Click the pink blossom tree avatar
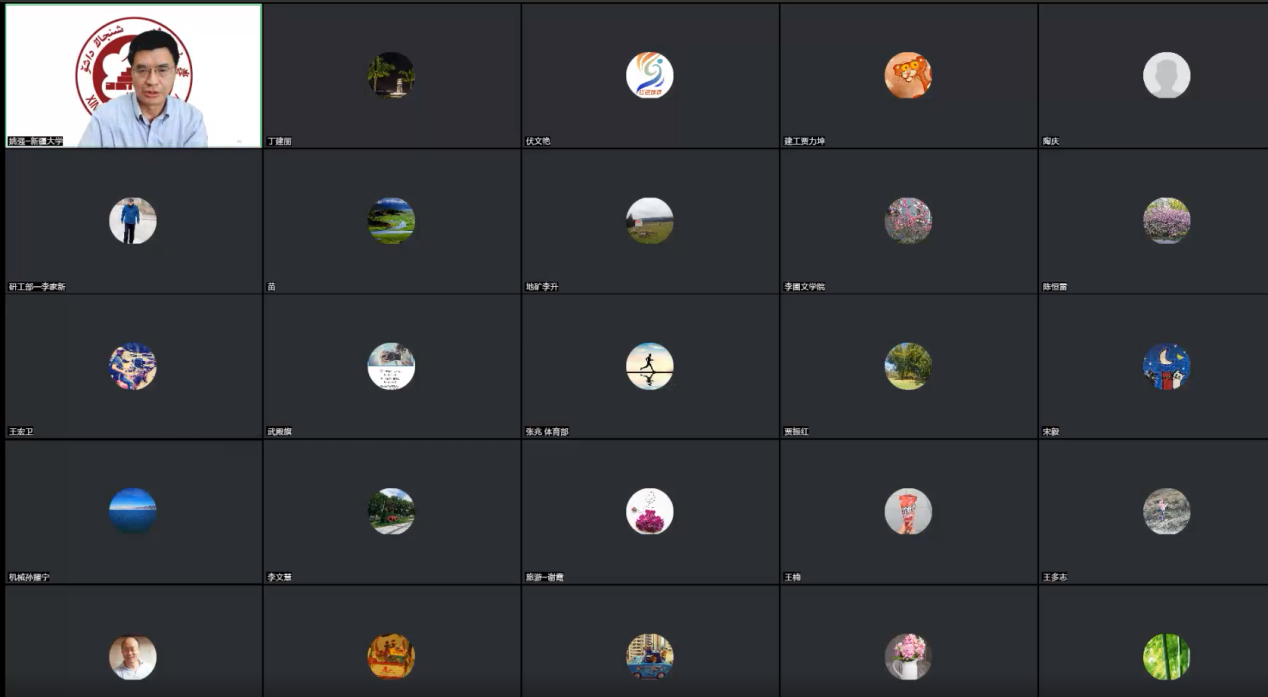This screenshot has width=1268, height=697. pyautogui.click(x=908, y=221)
